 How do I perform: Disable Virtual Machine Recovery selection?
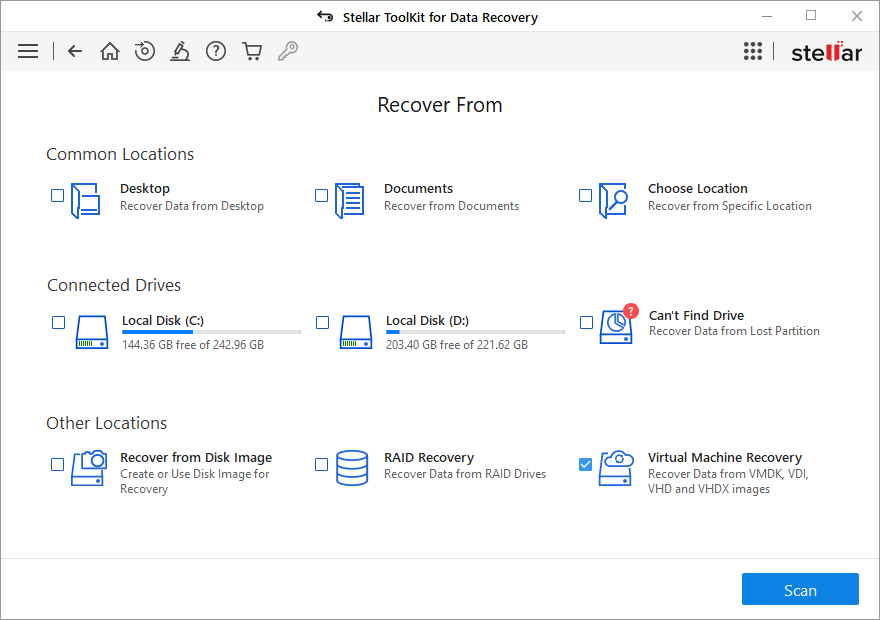point(585,464)
